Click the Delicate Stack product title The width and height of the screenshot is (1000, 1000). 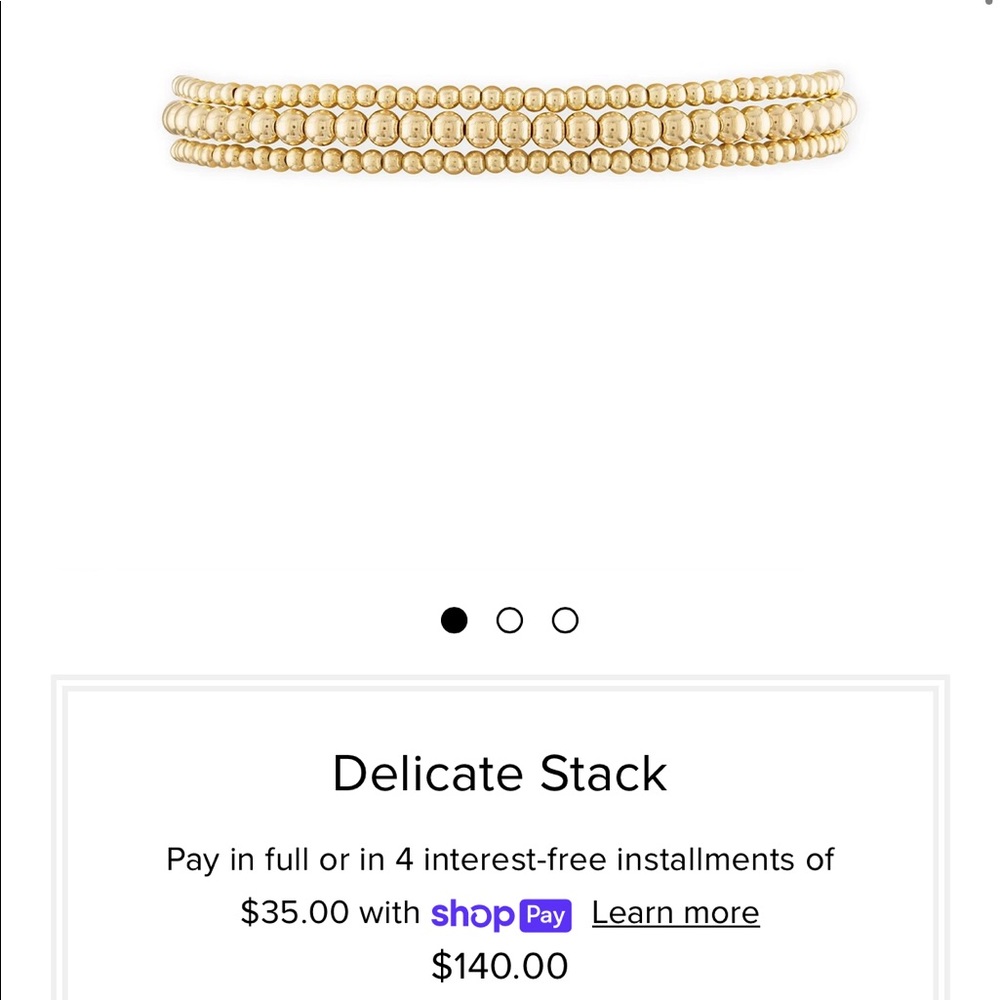click(500, 773)
